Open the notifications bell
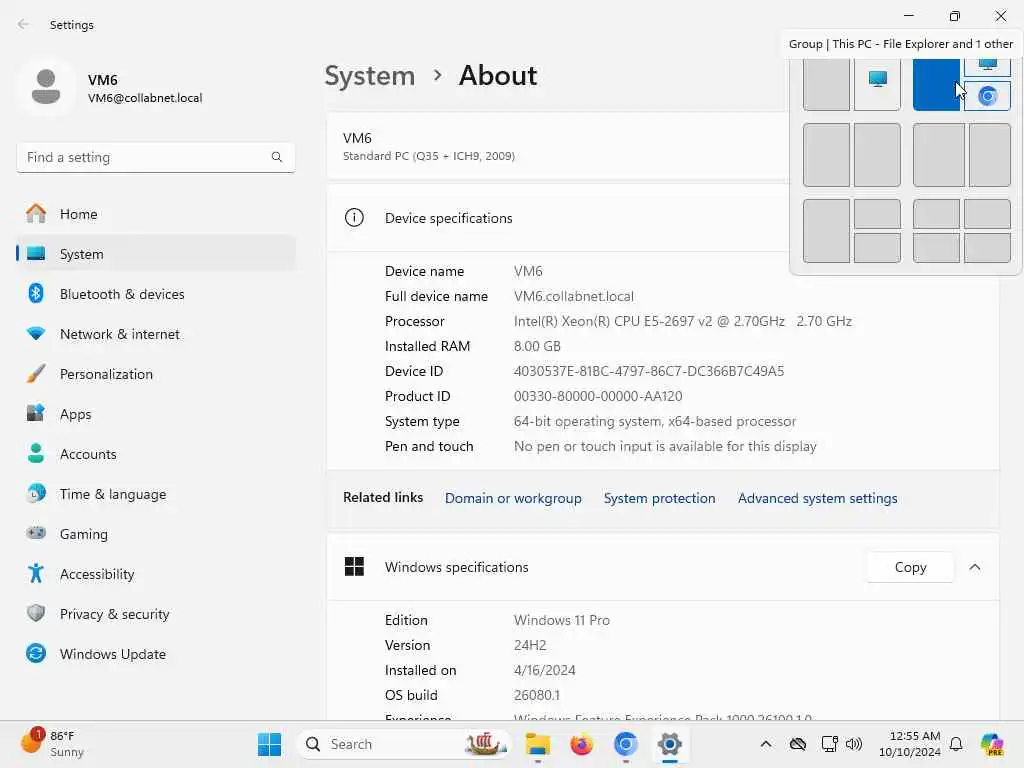This screenshot has height=768, width=1024. [x=956, y=744]
